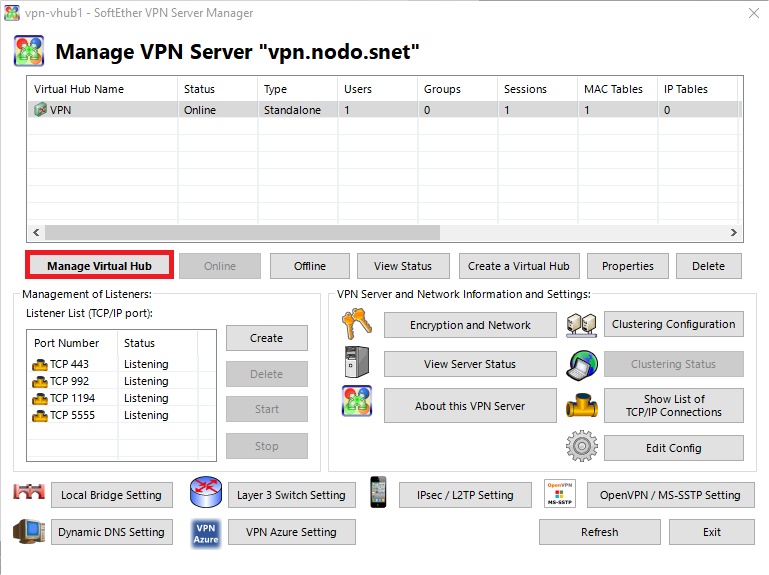
Task: Click the SoftEther logo beside the Manage VPN Server heading
Action: (29, 51)
